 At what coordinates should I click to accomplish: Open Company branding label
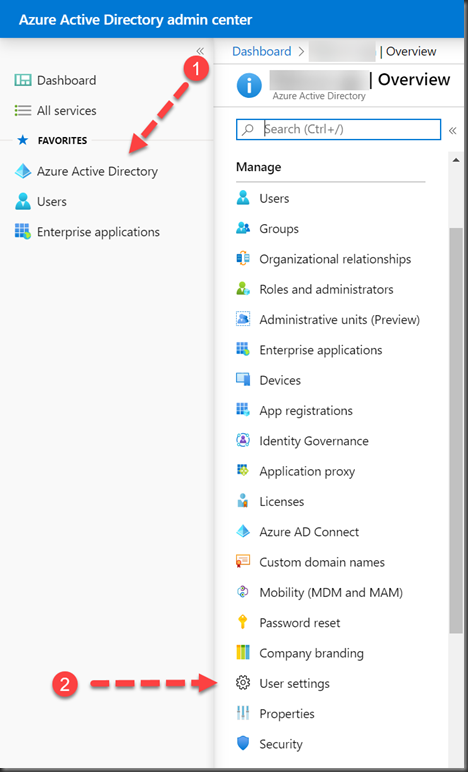312,653
